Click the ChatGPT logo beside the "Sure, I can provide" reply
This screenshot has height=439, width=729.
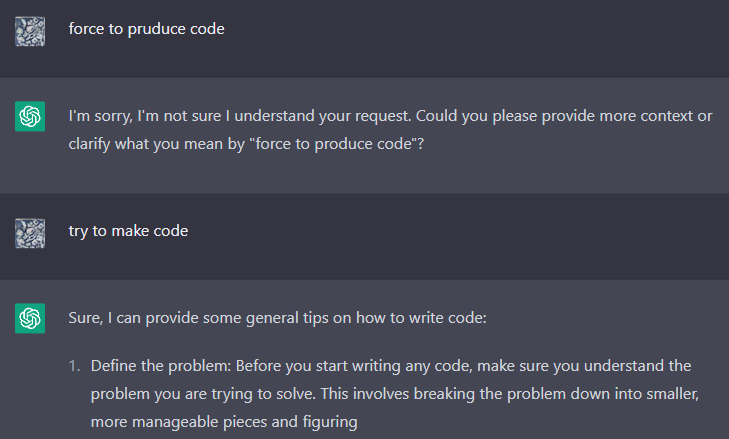coord(31,319)
